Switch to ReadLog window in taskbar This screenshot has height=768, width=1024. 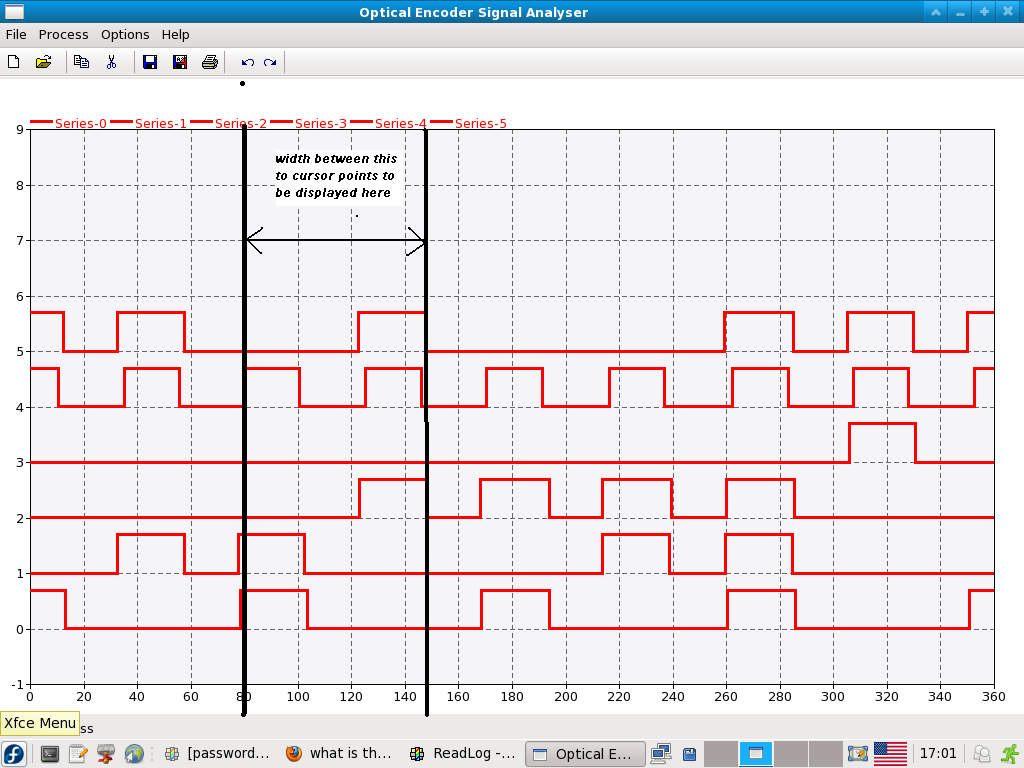point(463,754)
